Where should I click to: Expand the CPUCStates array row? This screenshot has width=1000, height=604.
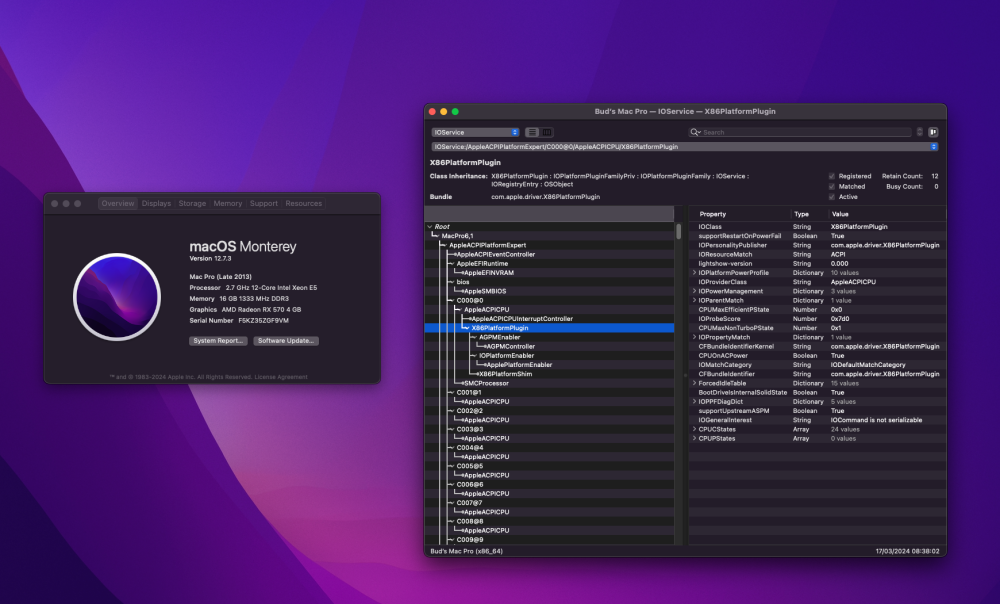click(695, 429)
